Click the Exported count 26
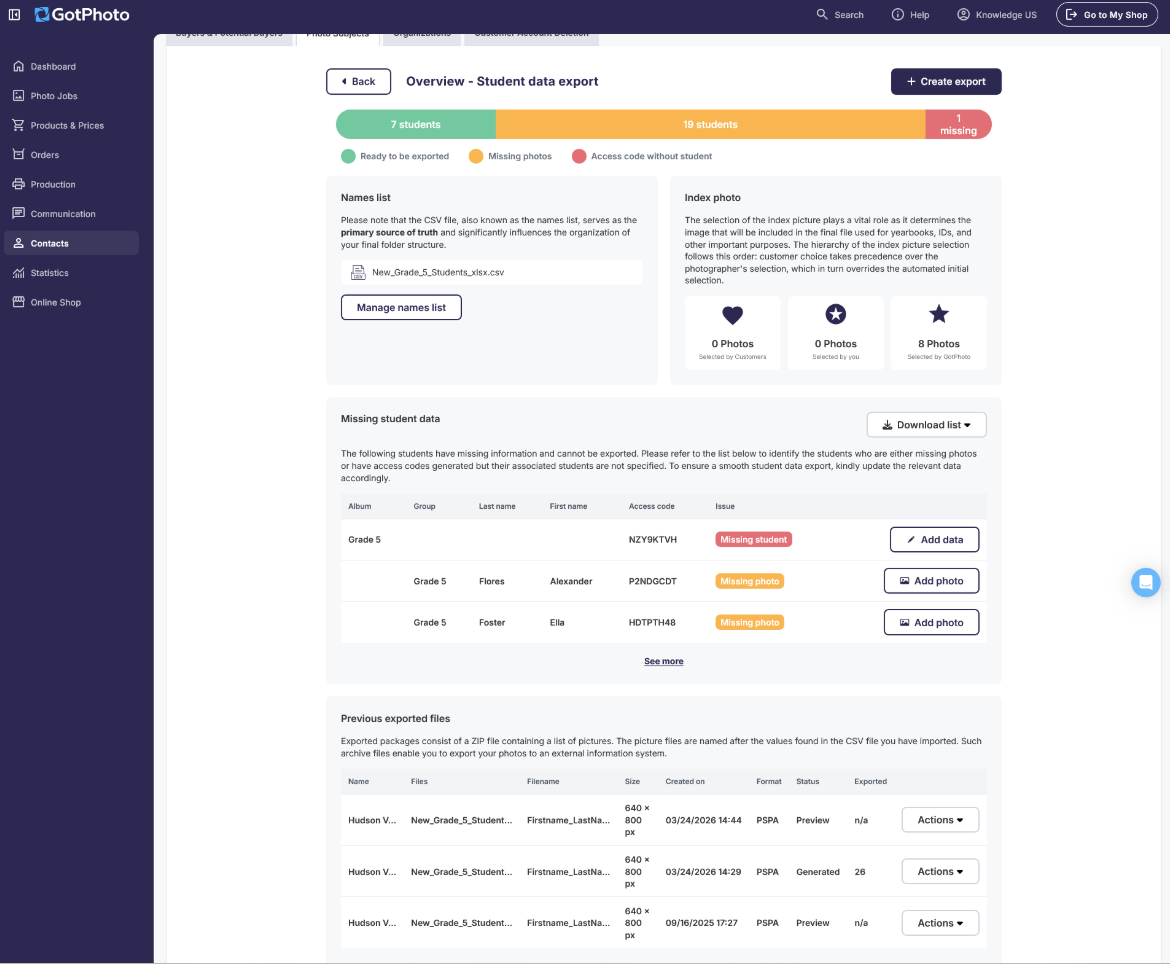The height and width of the screenshot is (964, 1170). click(860, 871)
